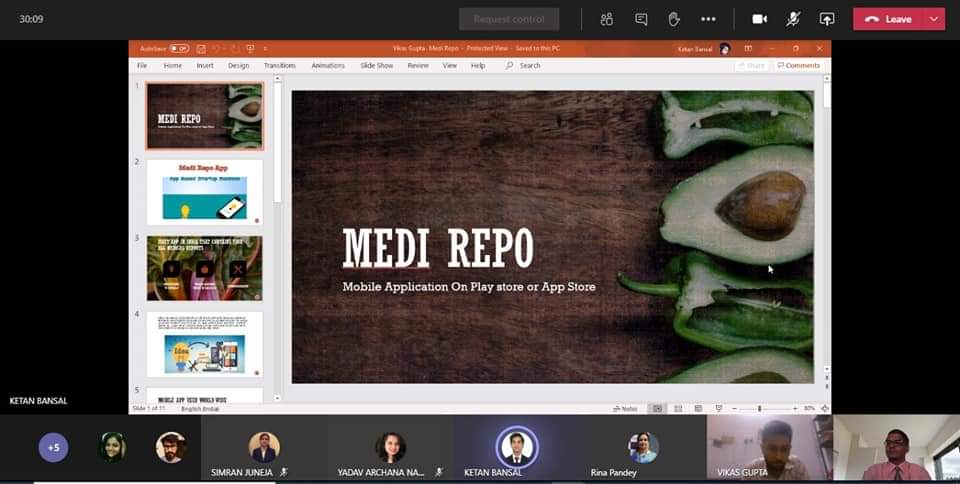Click the Redo icon in title bar
The image size is (960, 484).
[x=235, y=48]
